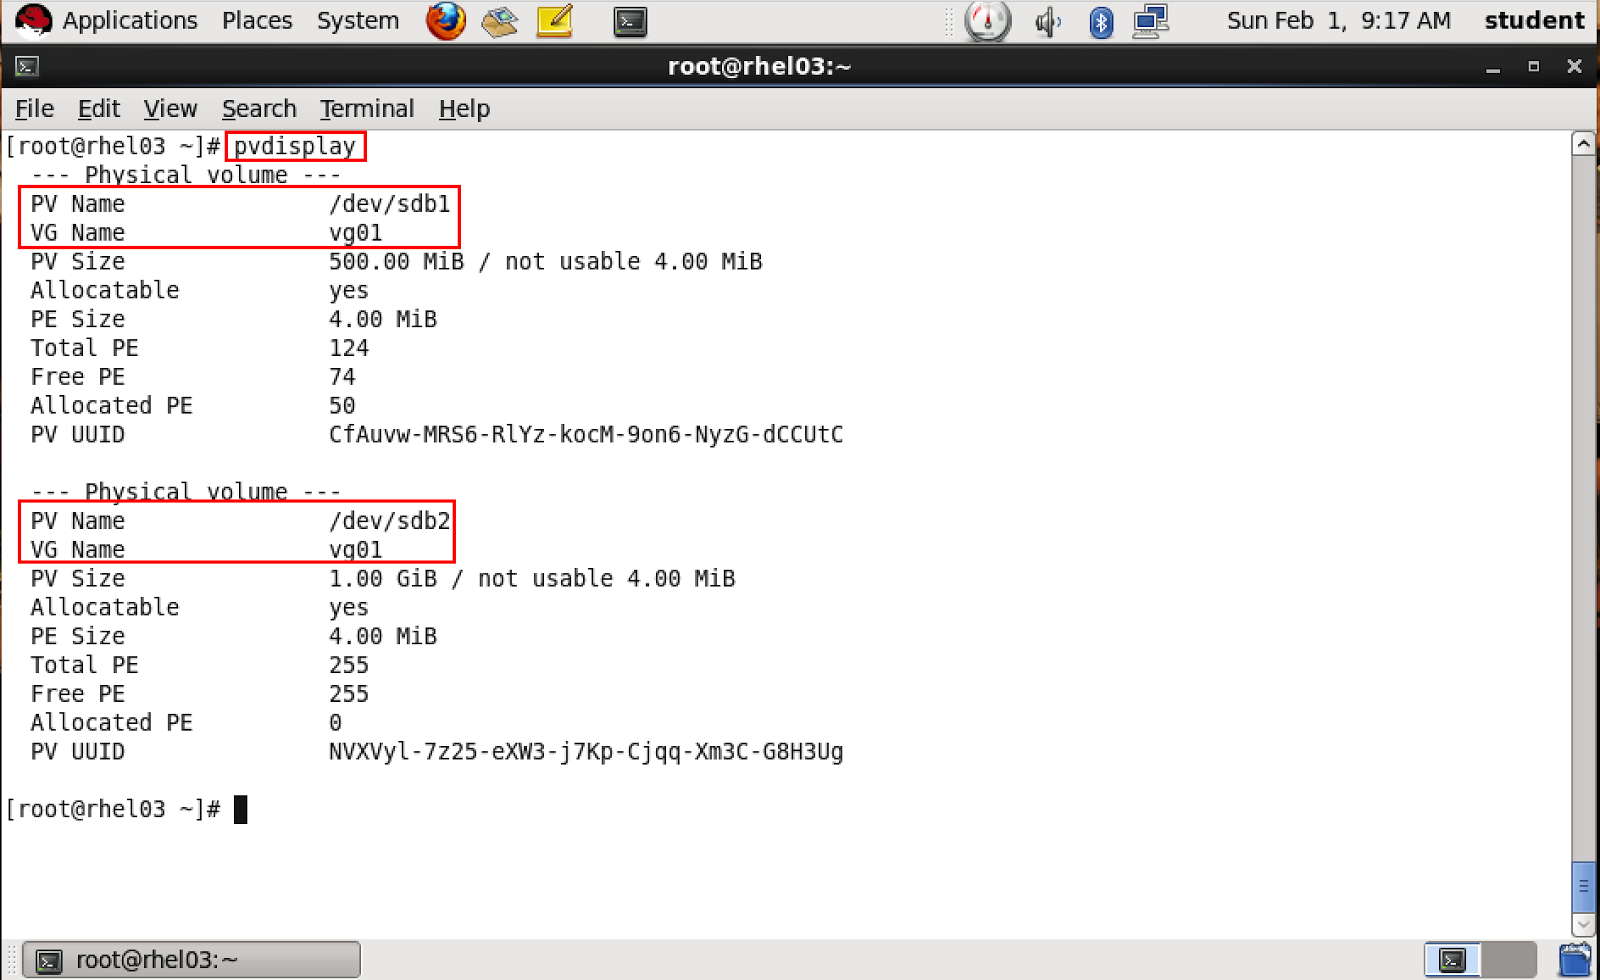The height and width of the screenshot is (980, 1600).
Task: Open the Edit menu in terminal
Action: click(98, 108)
